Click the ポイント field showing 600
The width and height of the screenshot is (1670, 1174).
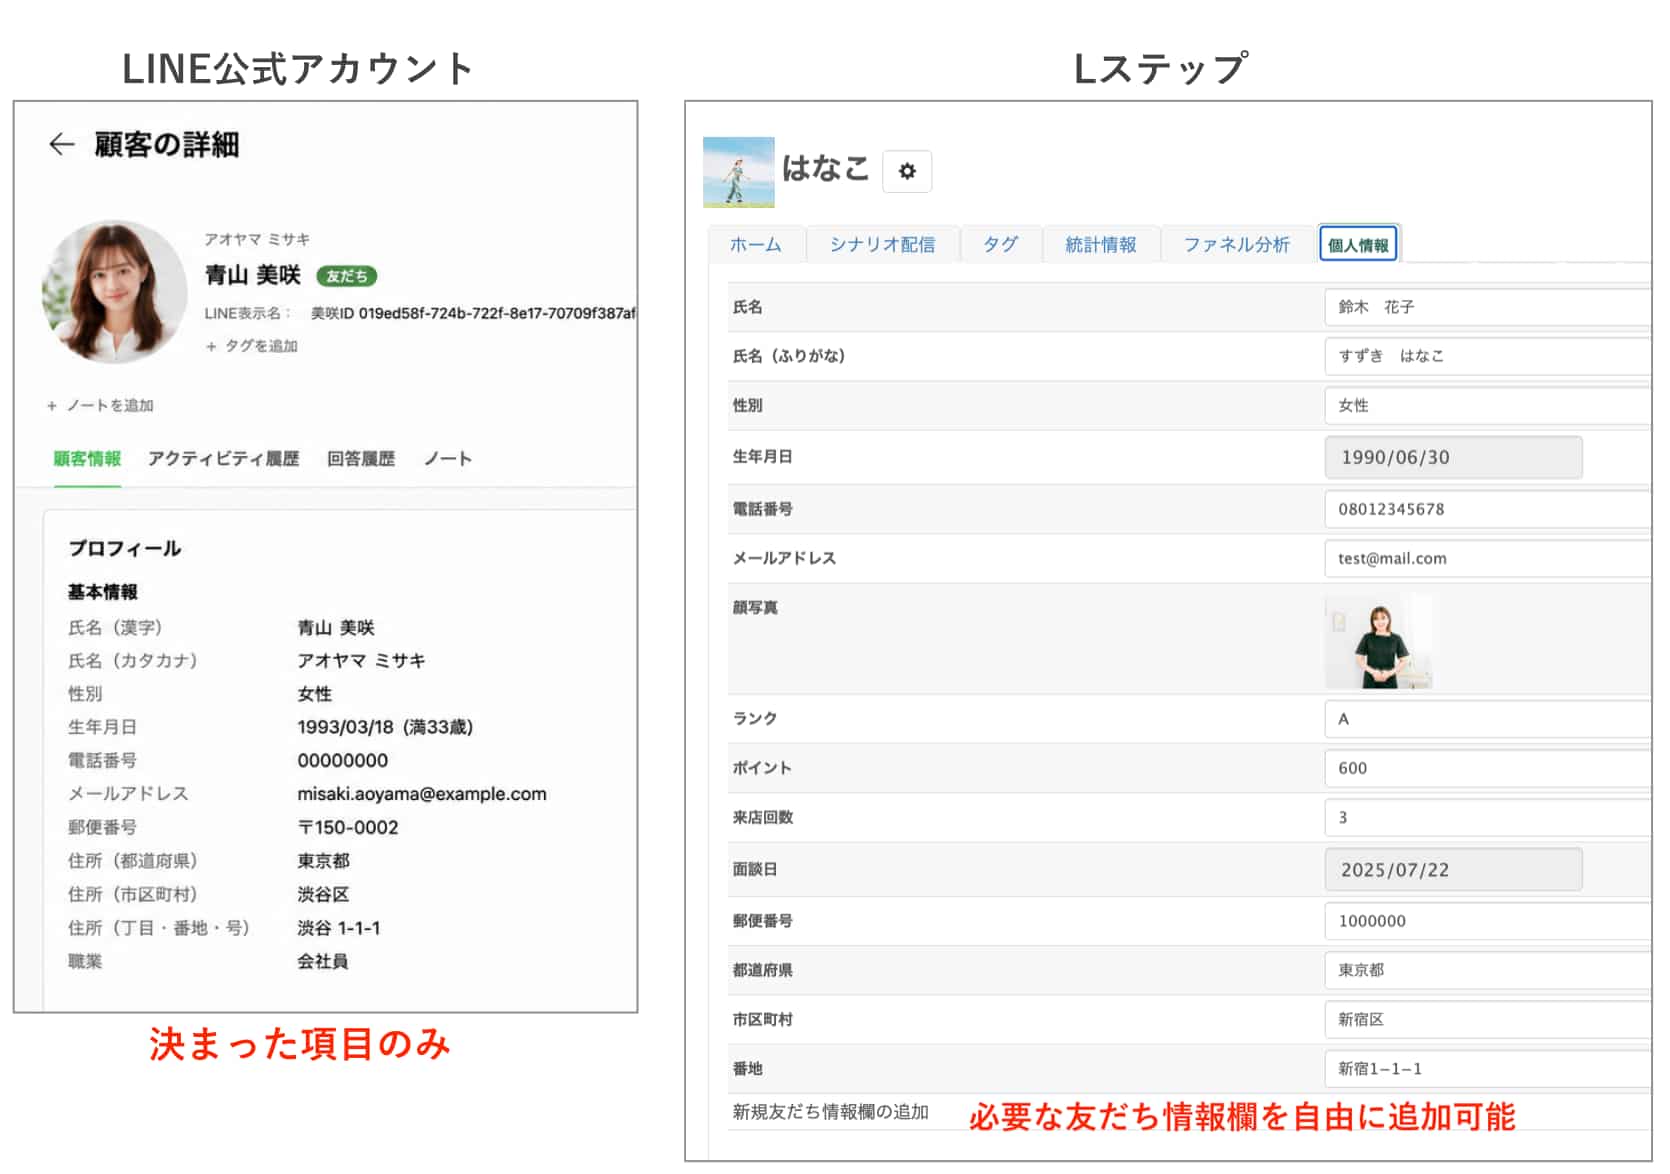pyautogui.click(x=1488, y=768)
